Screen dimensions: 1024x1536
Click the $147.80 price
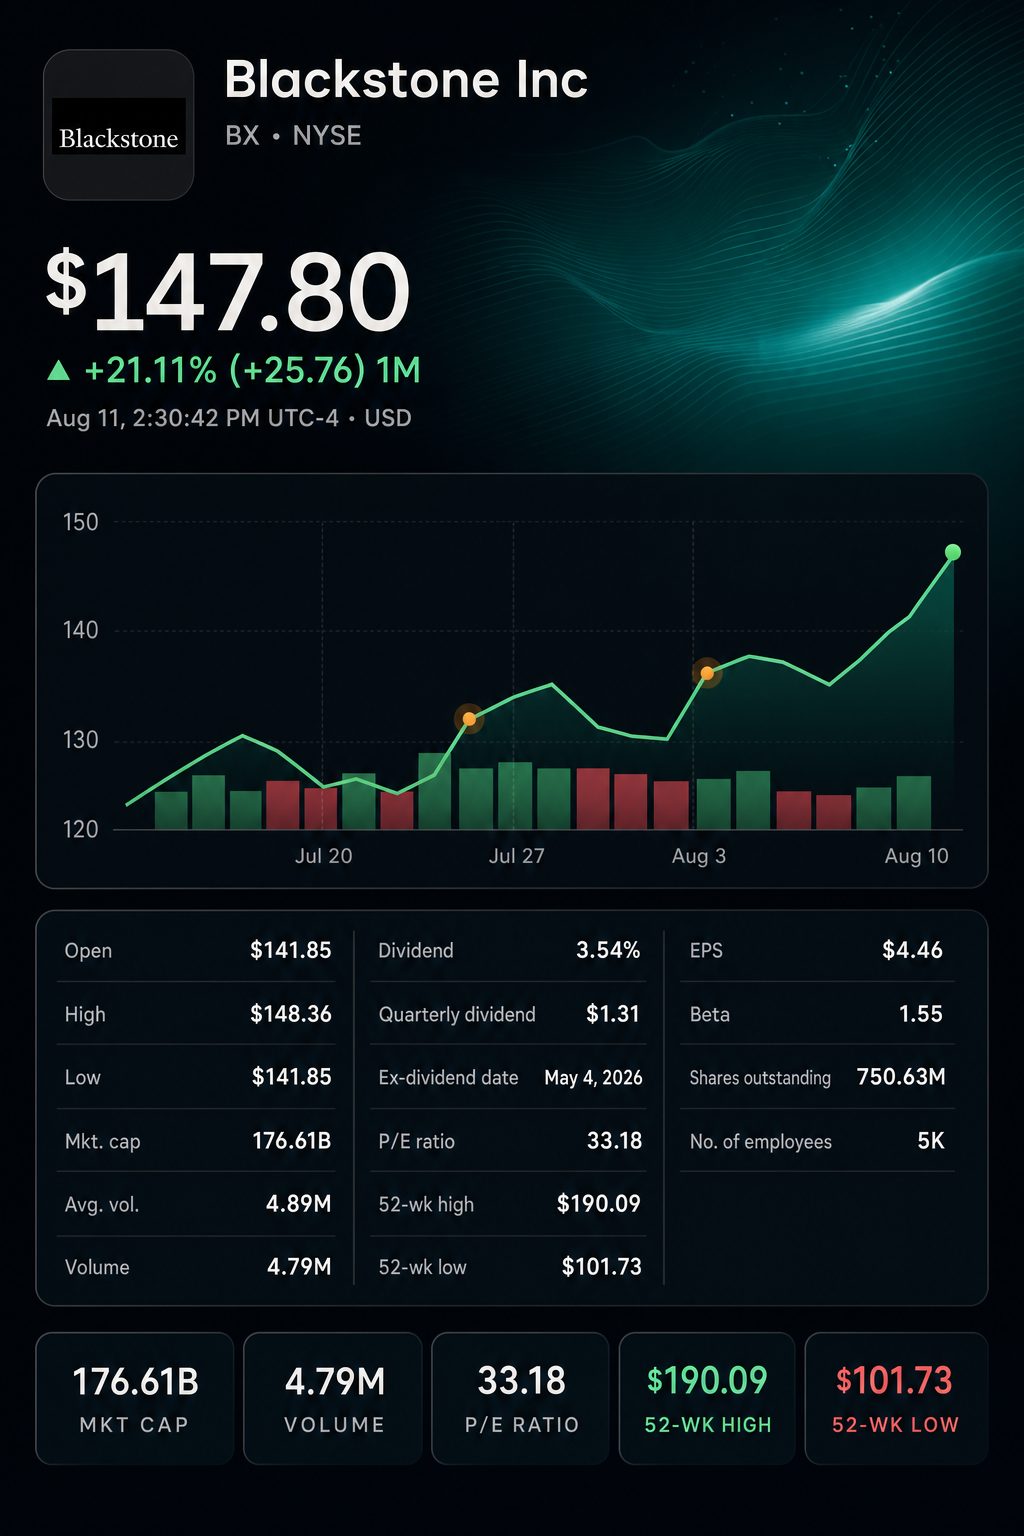pyautogui.click(x=228, y=291)
